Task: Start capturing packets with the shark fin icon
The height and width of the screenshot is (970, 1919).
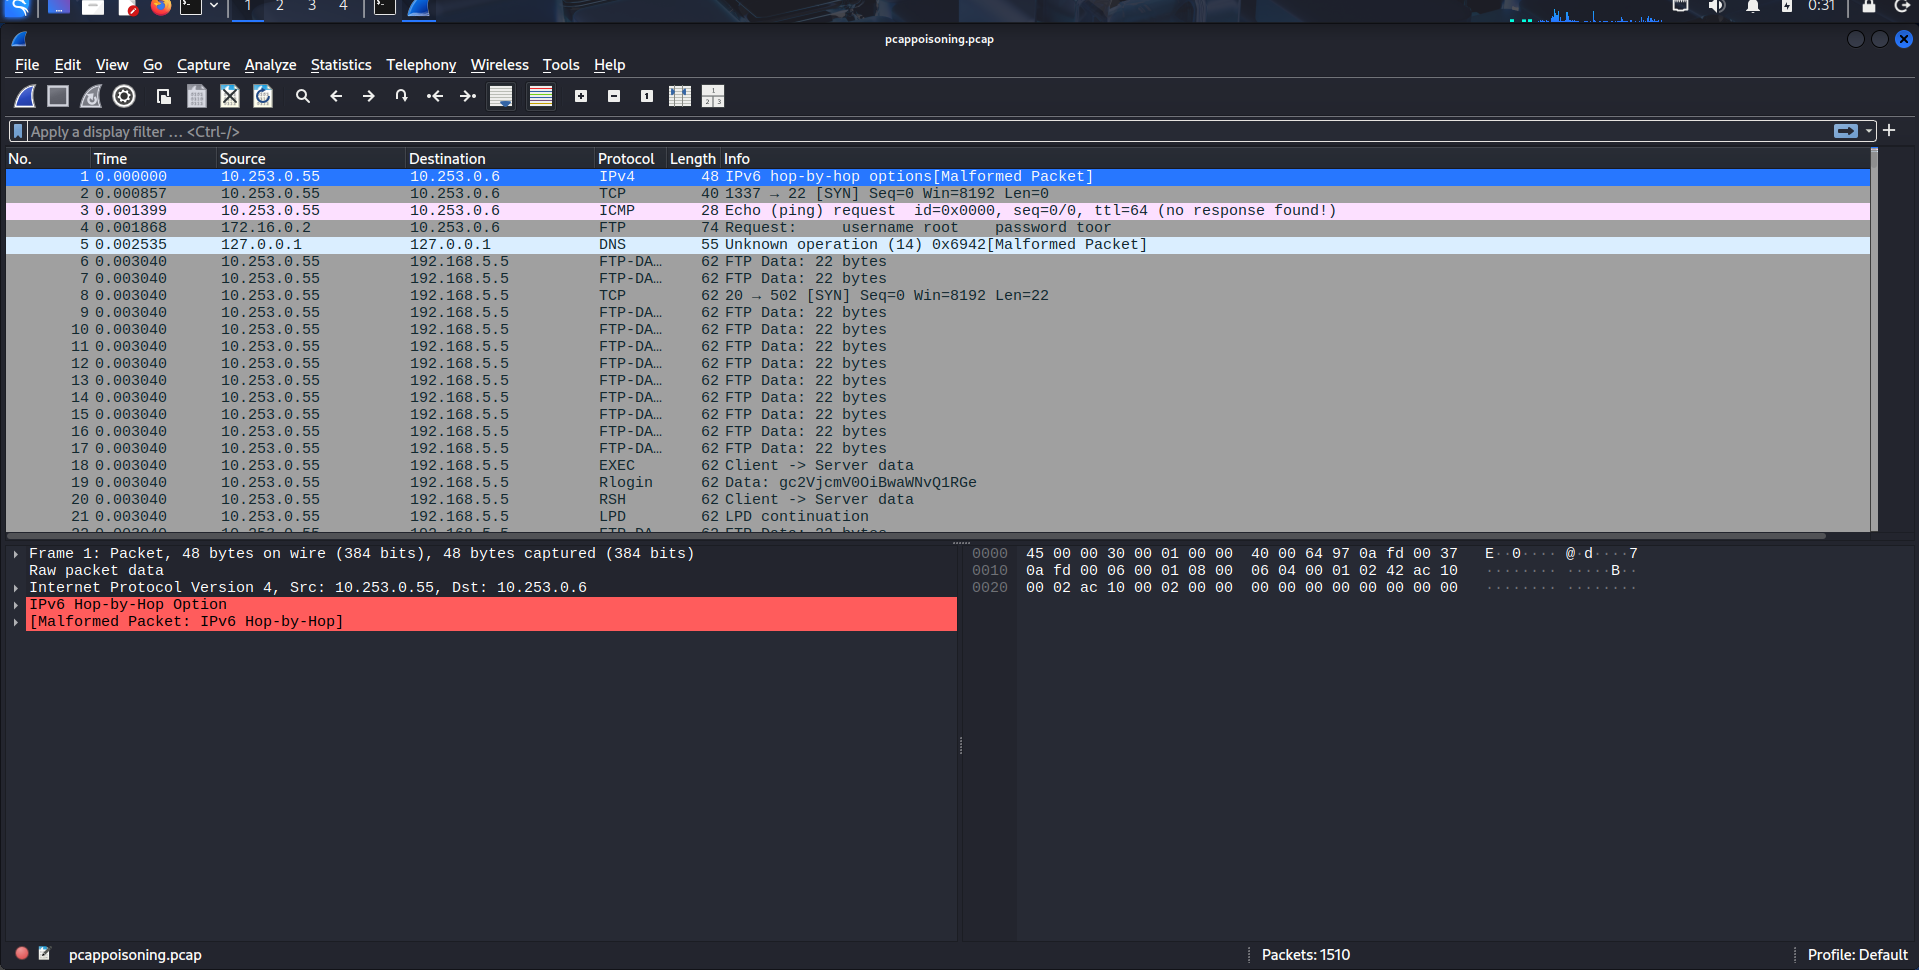Action: [x=25, y=96]
